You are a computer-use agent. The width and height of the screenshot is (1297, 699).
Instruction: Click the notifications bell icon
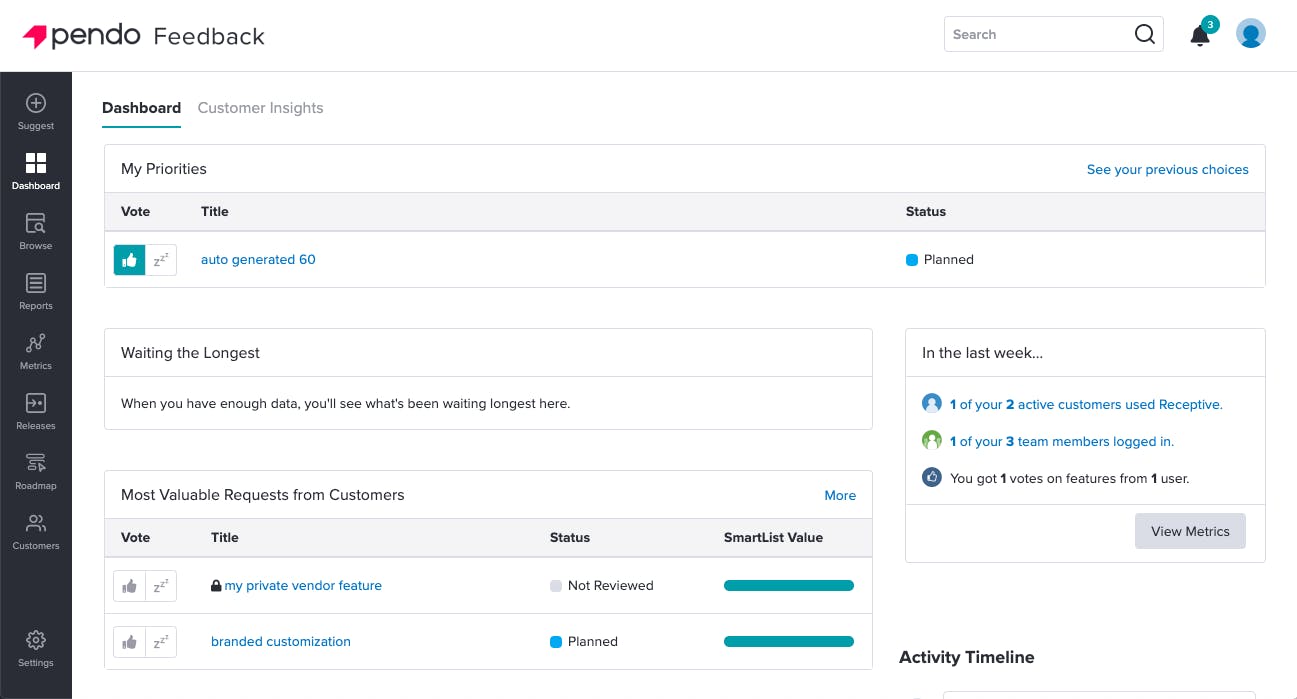[x=1200, y=36]
